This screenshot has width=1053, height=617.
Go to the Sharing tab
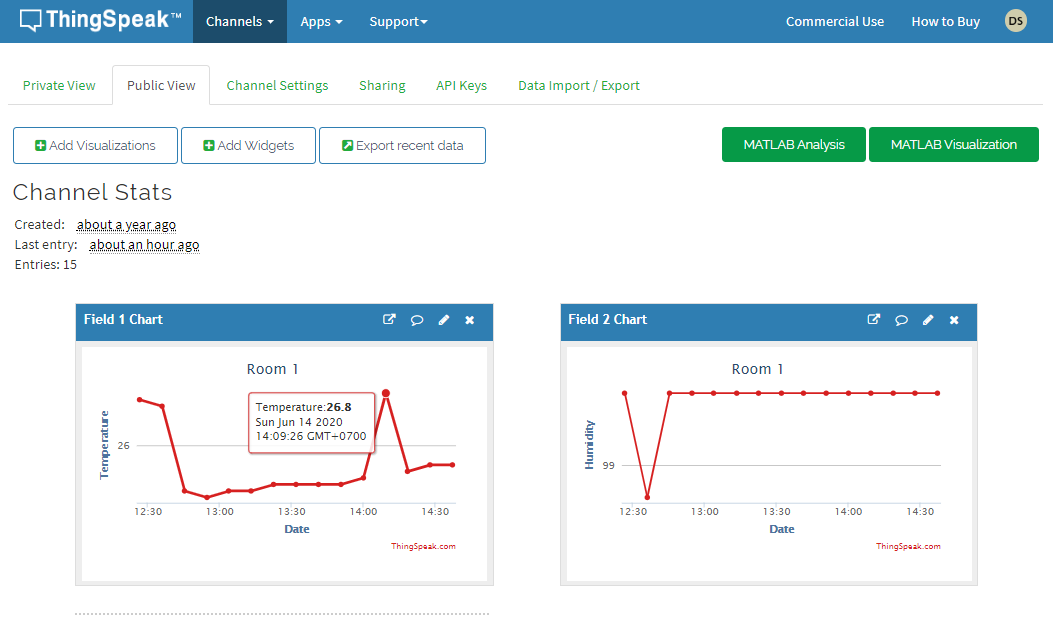click(x=382, y=85)
